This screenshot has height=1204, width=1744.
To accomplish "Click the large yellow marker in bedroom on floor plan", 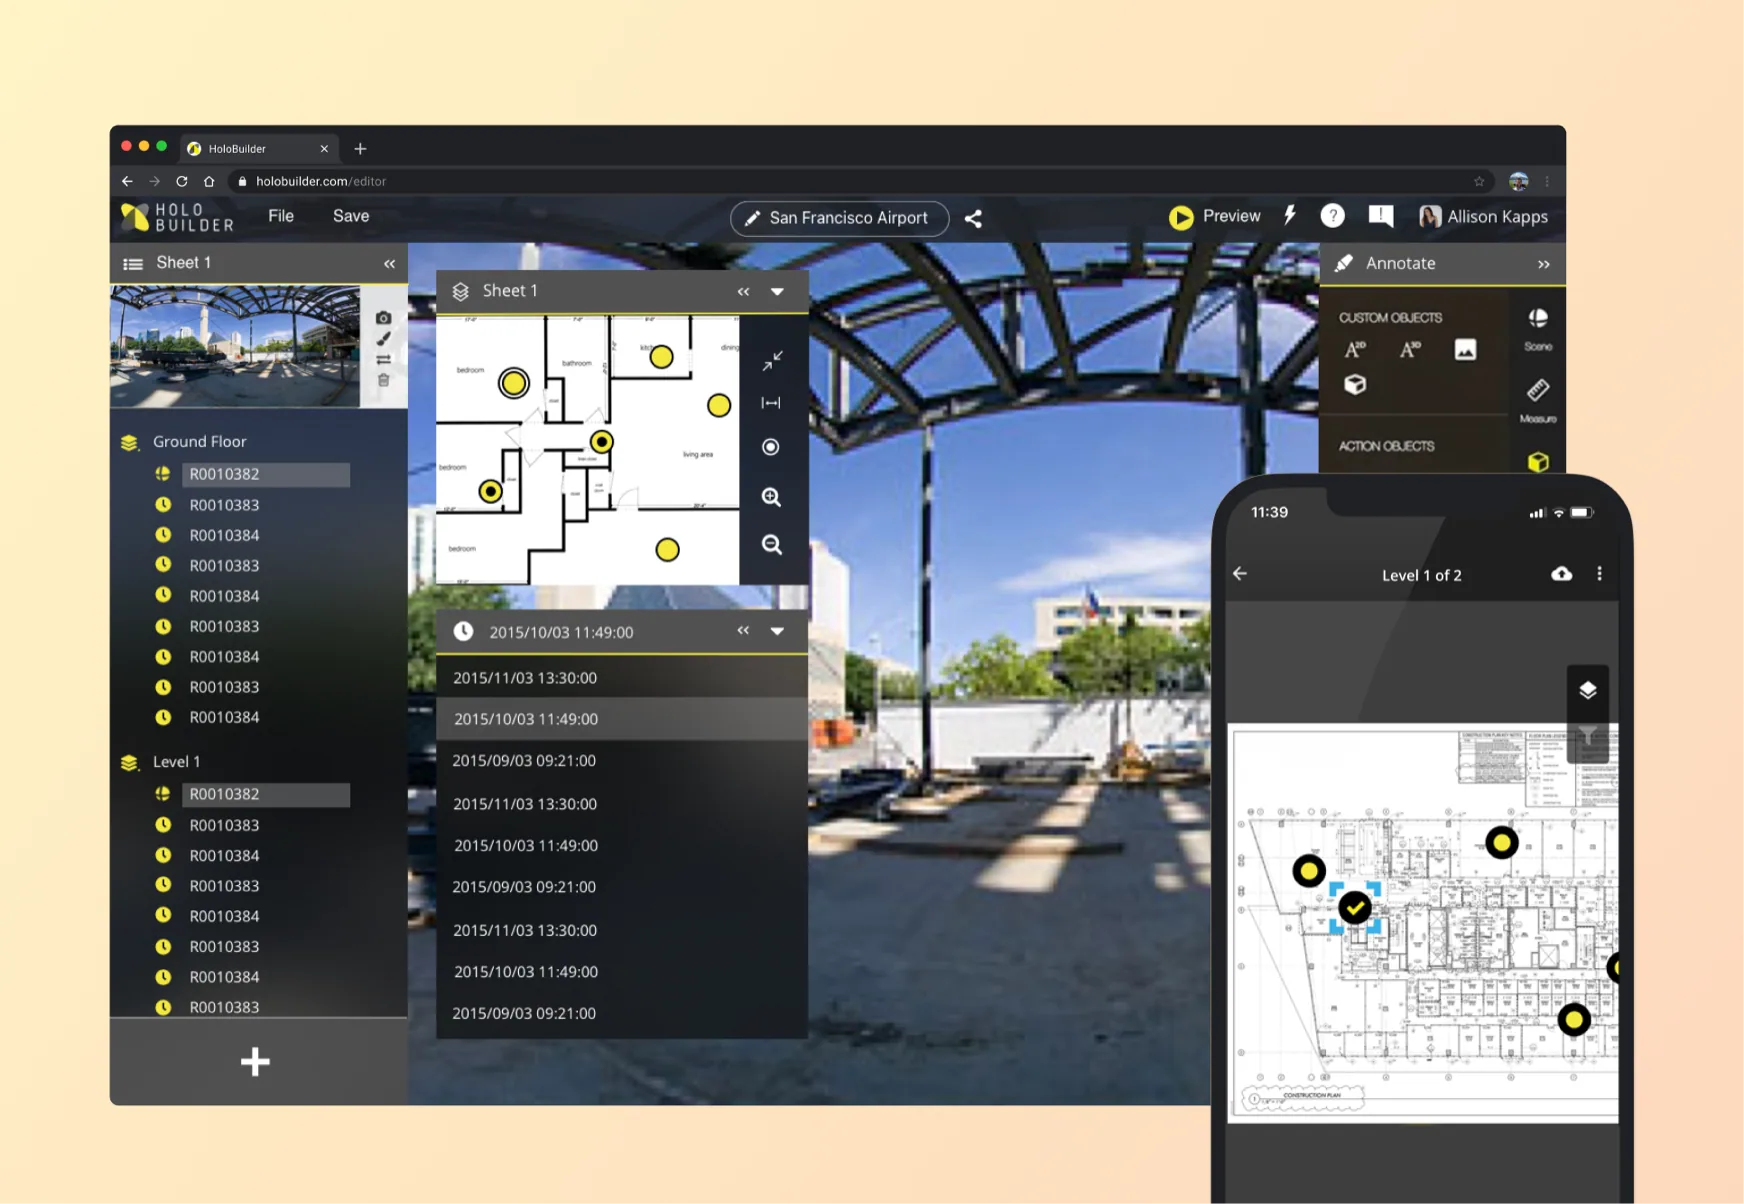I will point(514,383).
